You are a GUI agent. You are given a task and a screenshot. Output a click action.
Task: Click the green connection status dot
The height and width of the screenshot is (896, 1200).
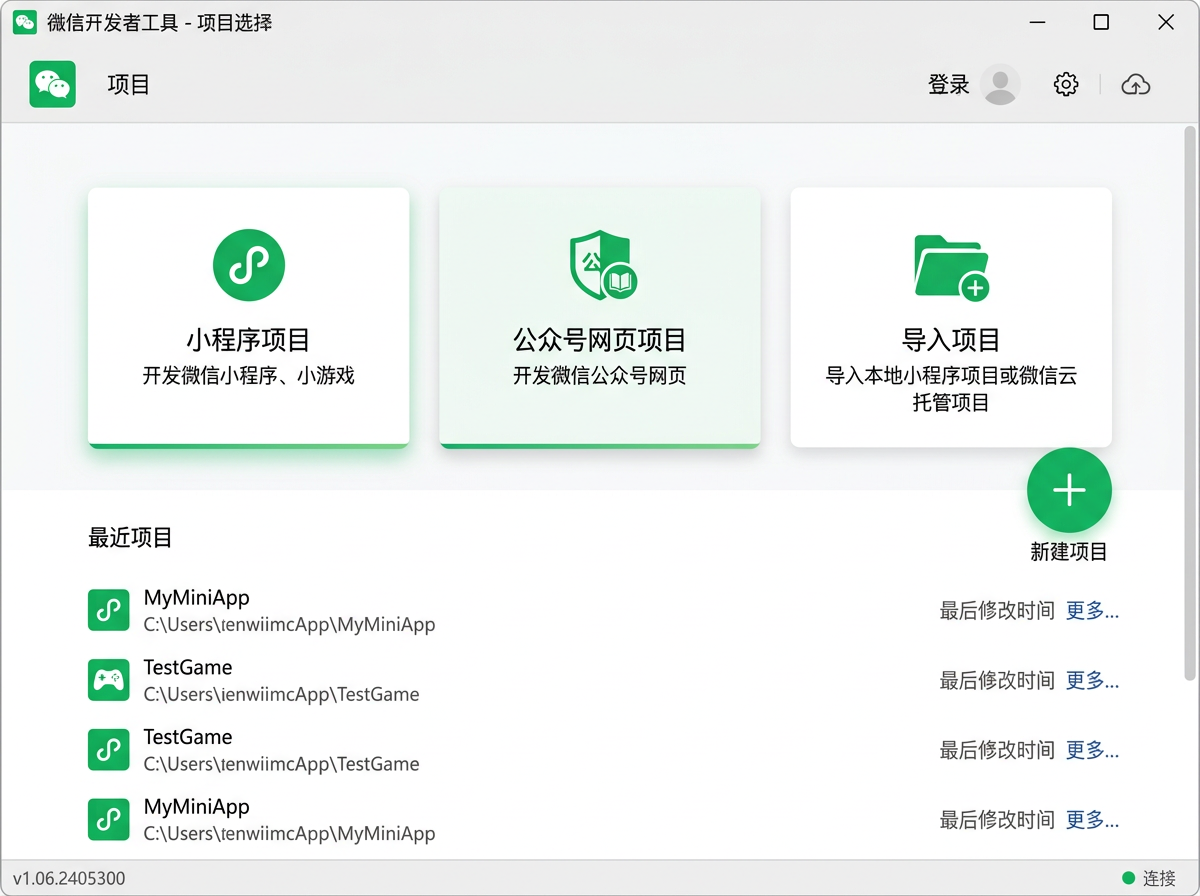pyautogui.click(x=1129, y=878)
